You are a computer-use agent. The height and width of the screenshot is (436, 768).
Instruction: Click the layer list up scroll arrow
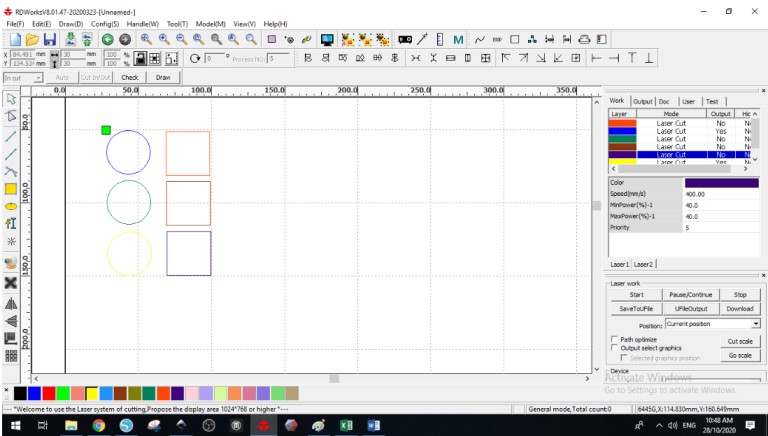(x=755, y=114)
